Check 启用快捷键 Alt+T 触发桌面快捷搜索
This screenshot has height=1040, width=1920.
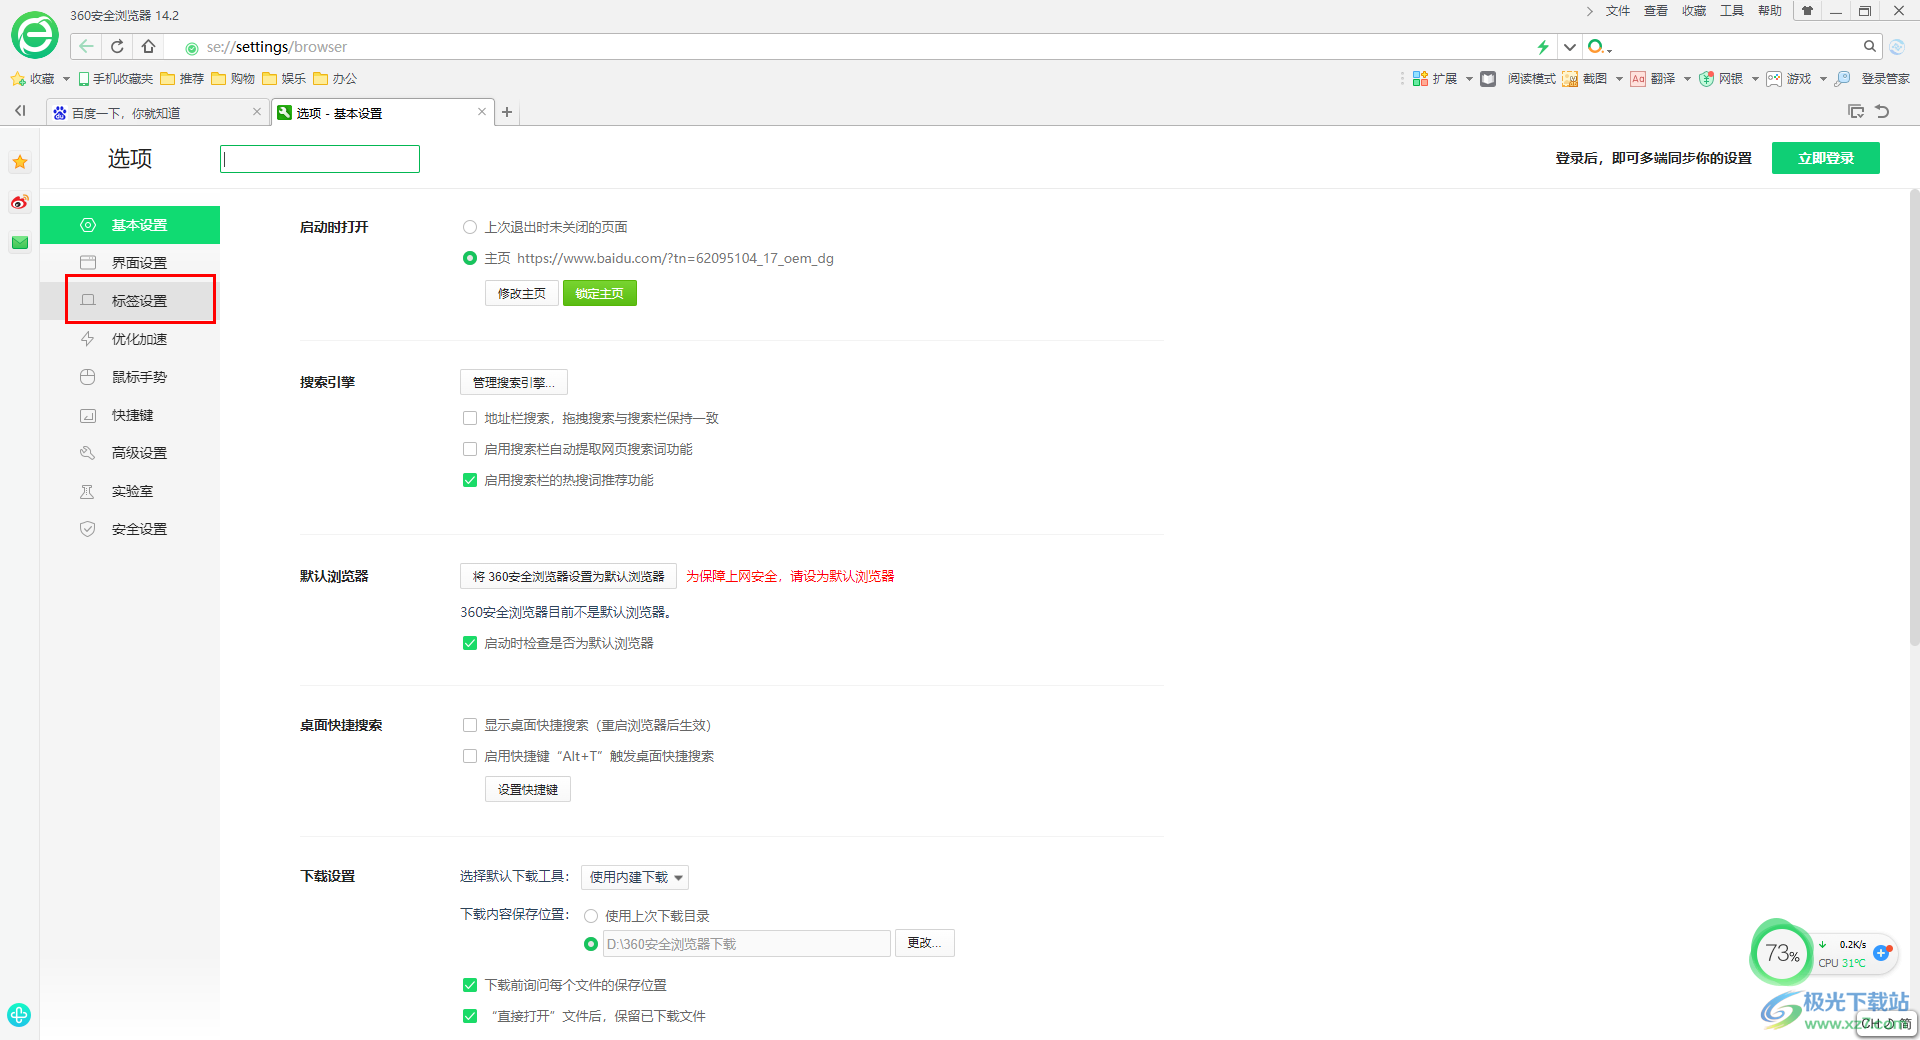(470, 756)
